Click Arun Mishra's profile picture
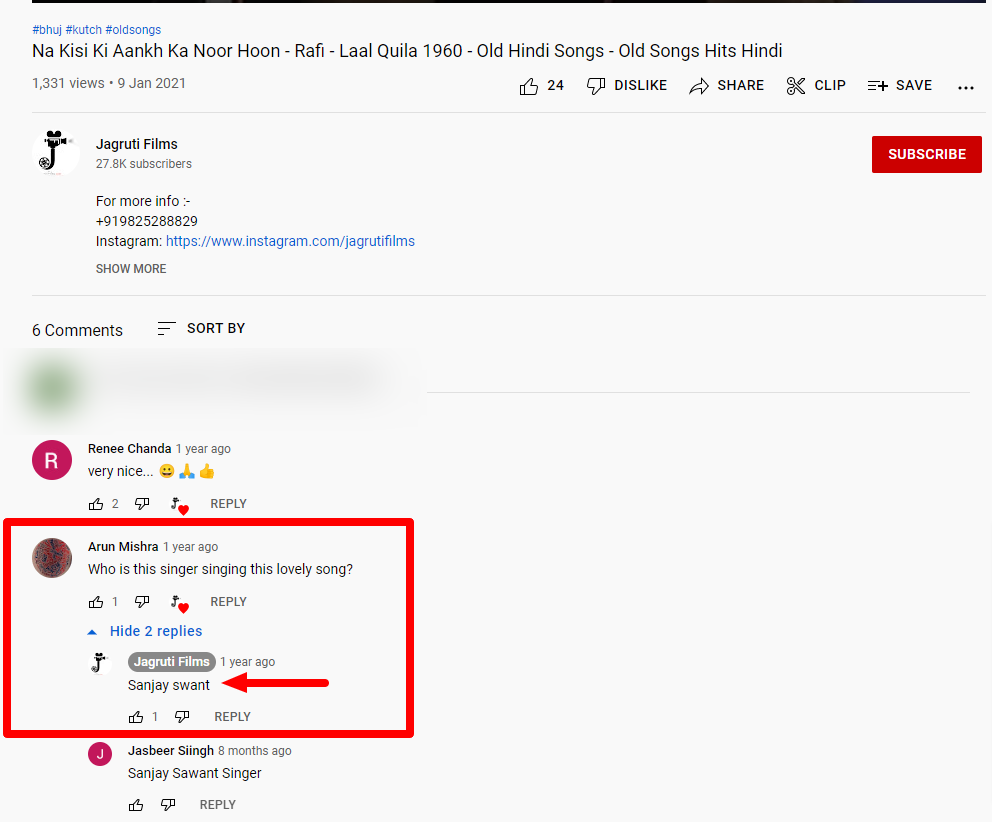Viewport: 992px width, 822px height. coord(52,557)
